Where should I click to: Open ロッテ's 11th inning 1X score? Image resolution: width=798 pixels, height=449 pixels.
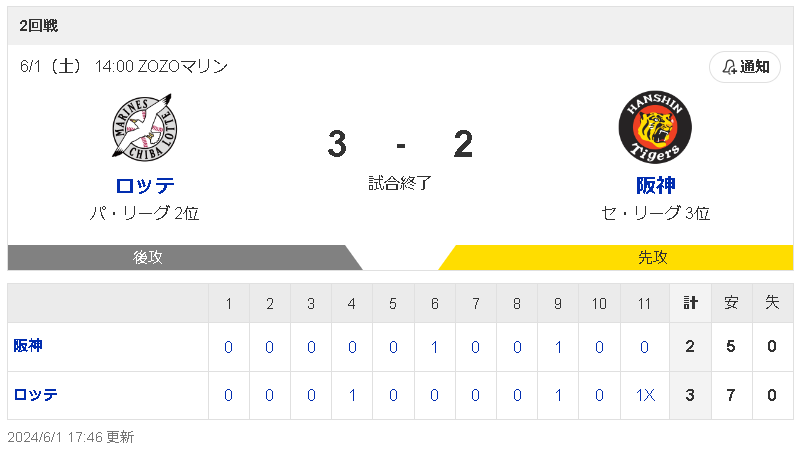click(x=645, y=396)
